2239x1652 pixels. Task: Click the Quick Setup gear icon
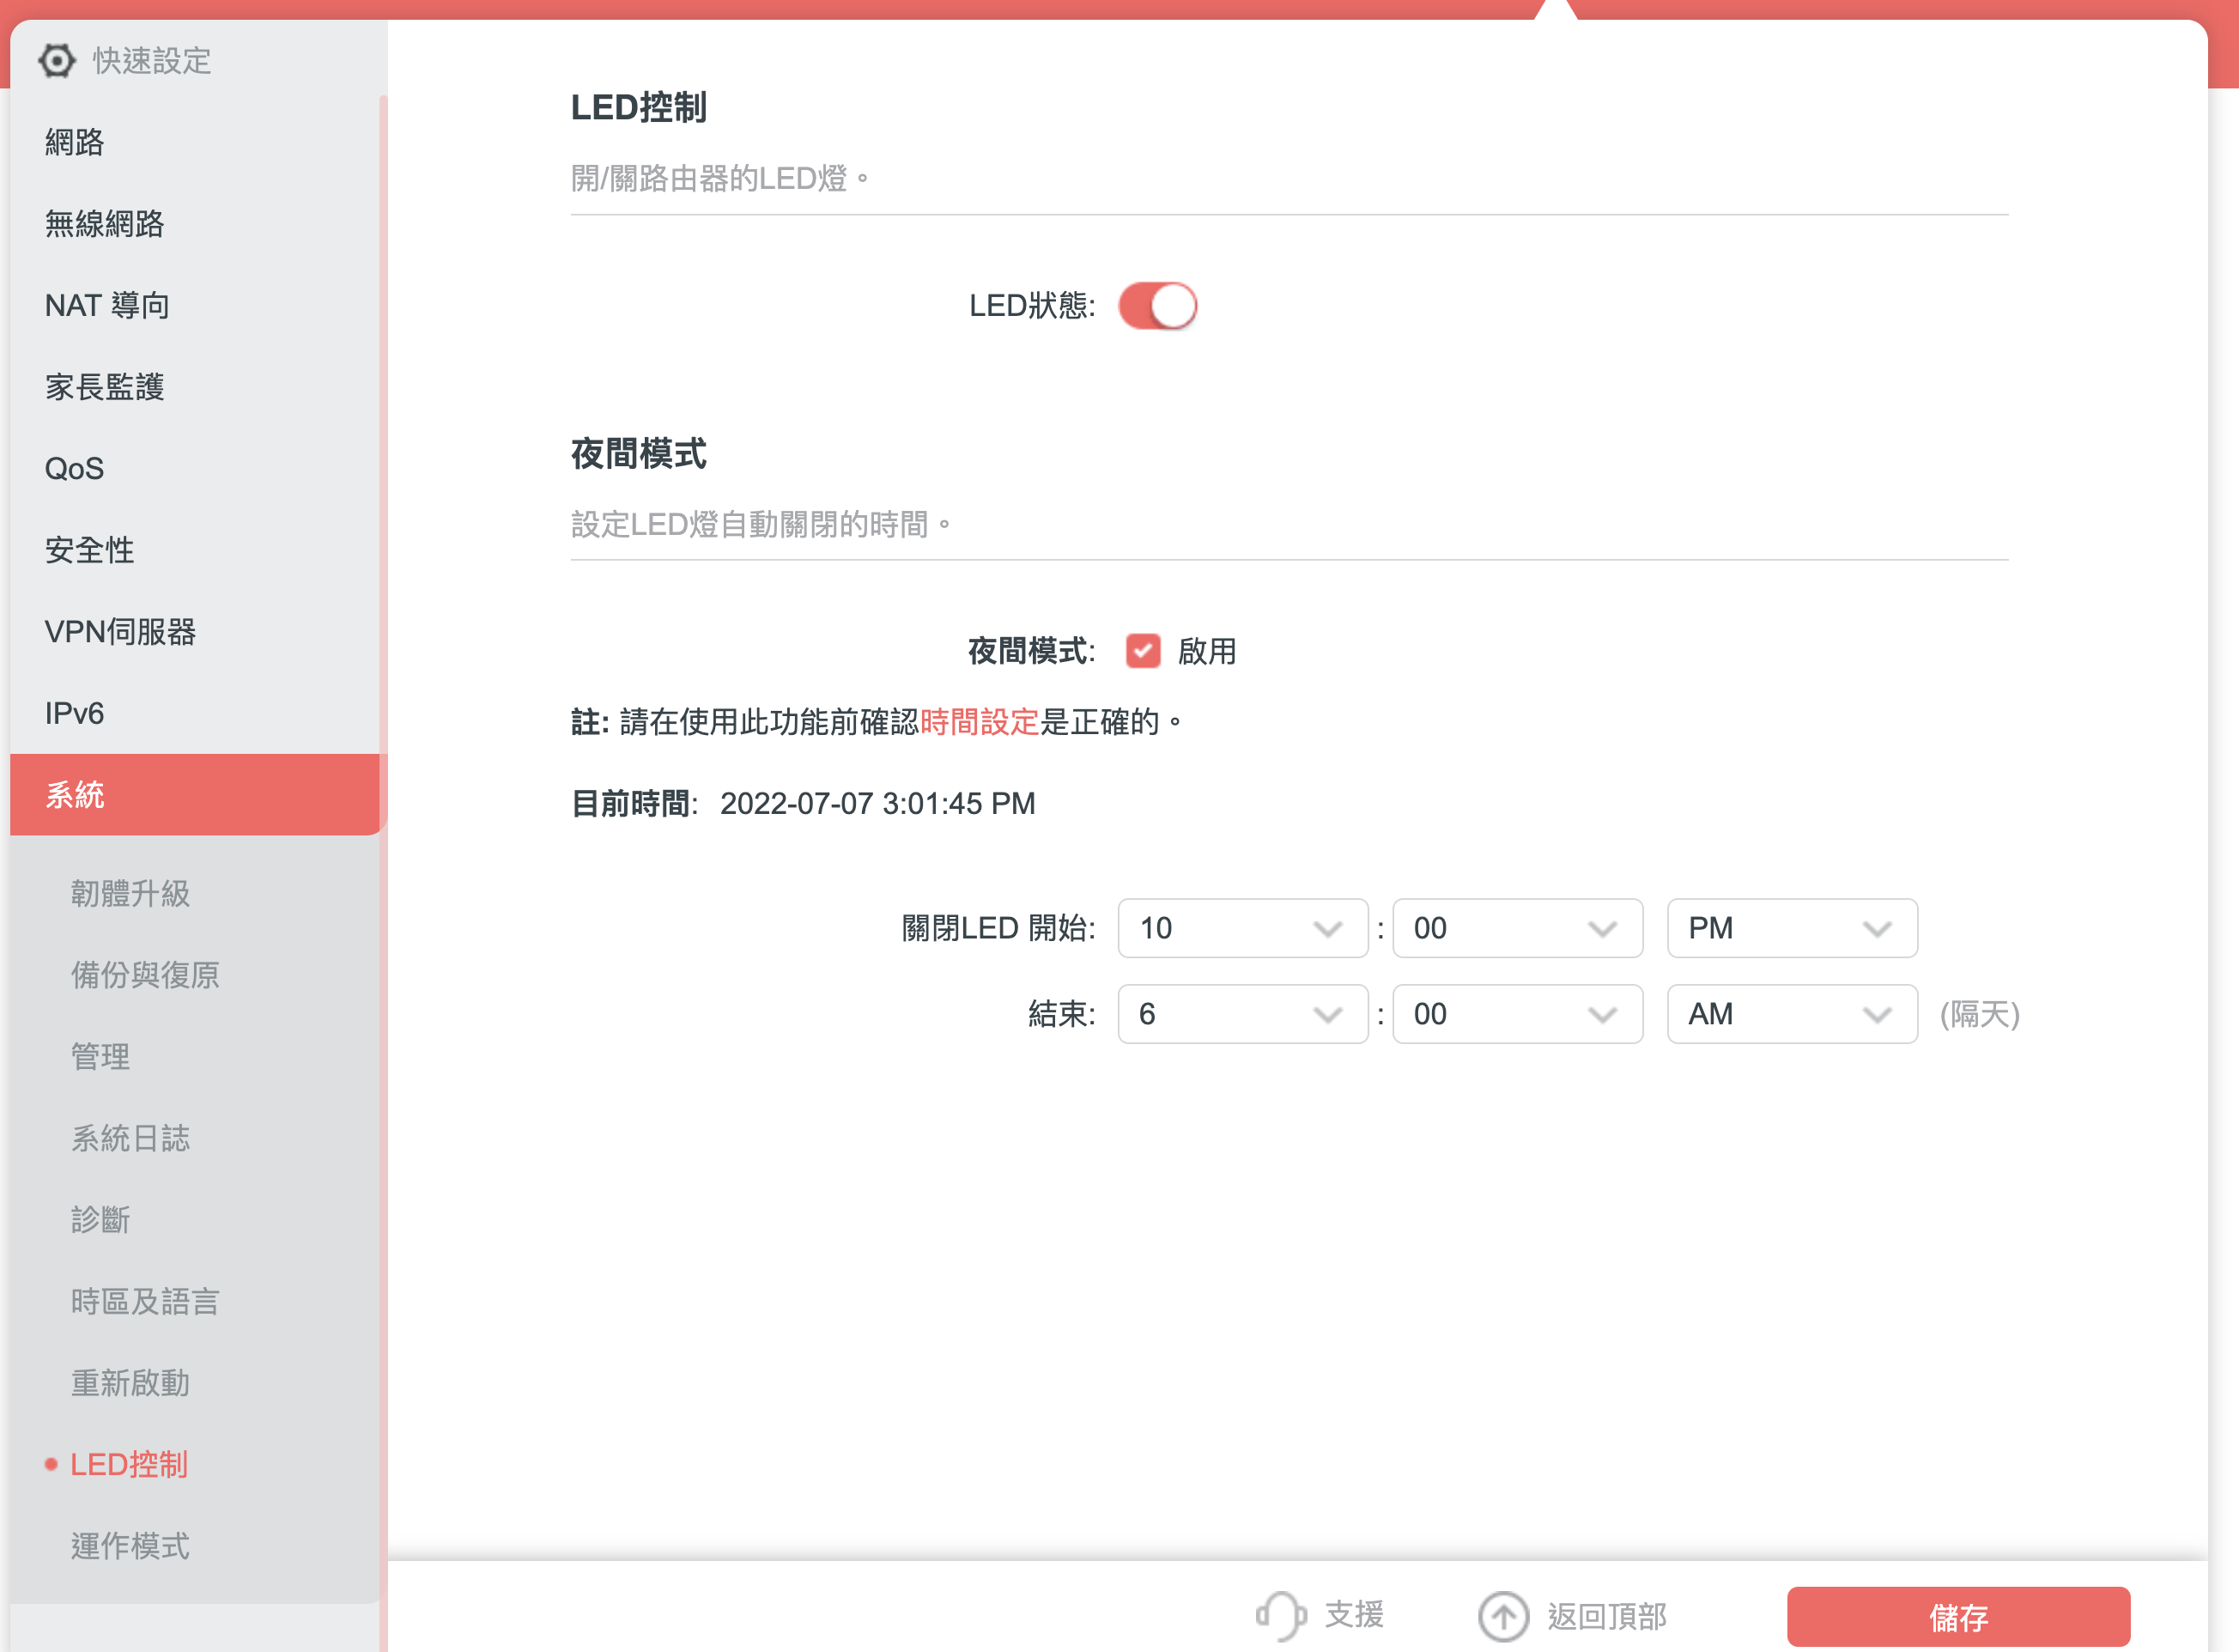pyautogui.click(x=57, y=61)
